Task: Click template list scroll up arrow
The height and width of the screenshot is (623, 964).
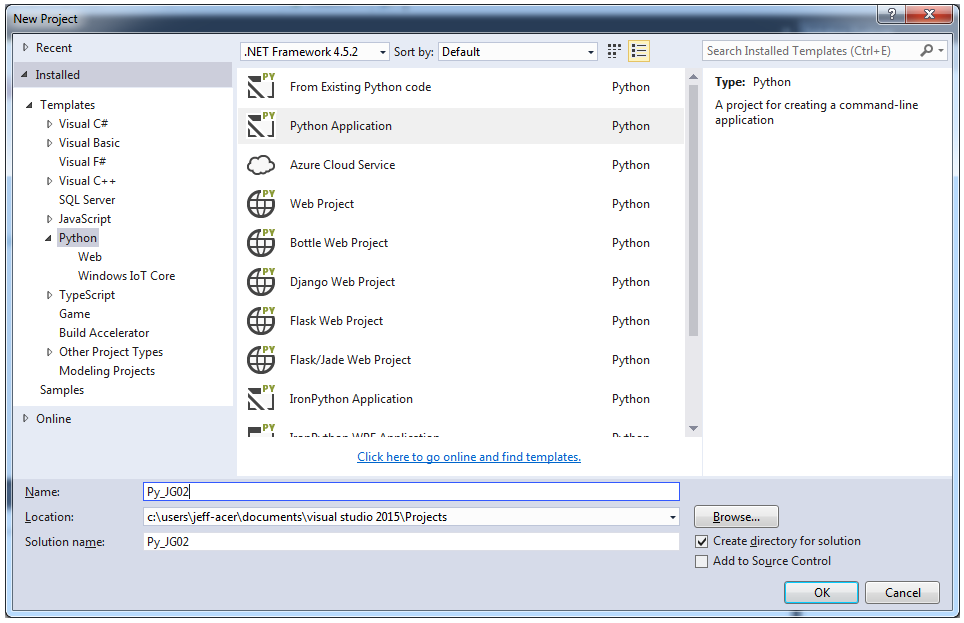Action: (x=693, y=77)
